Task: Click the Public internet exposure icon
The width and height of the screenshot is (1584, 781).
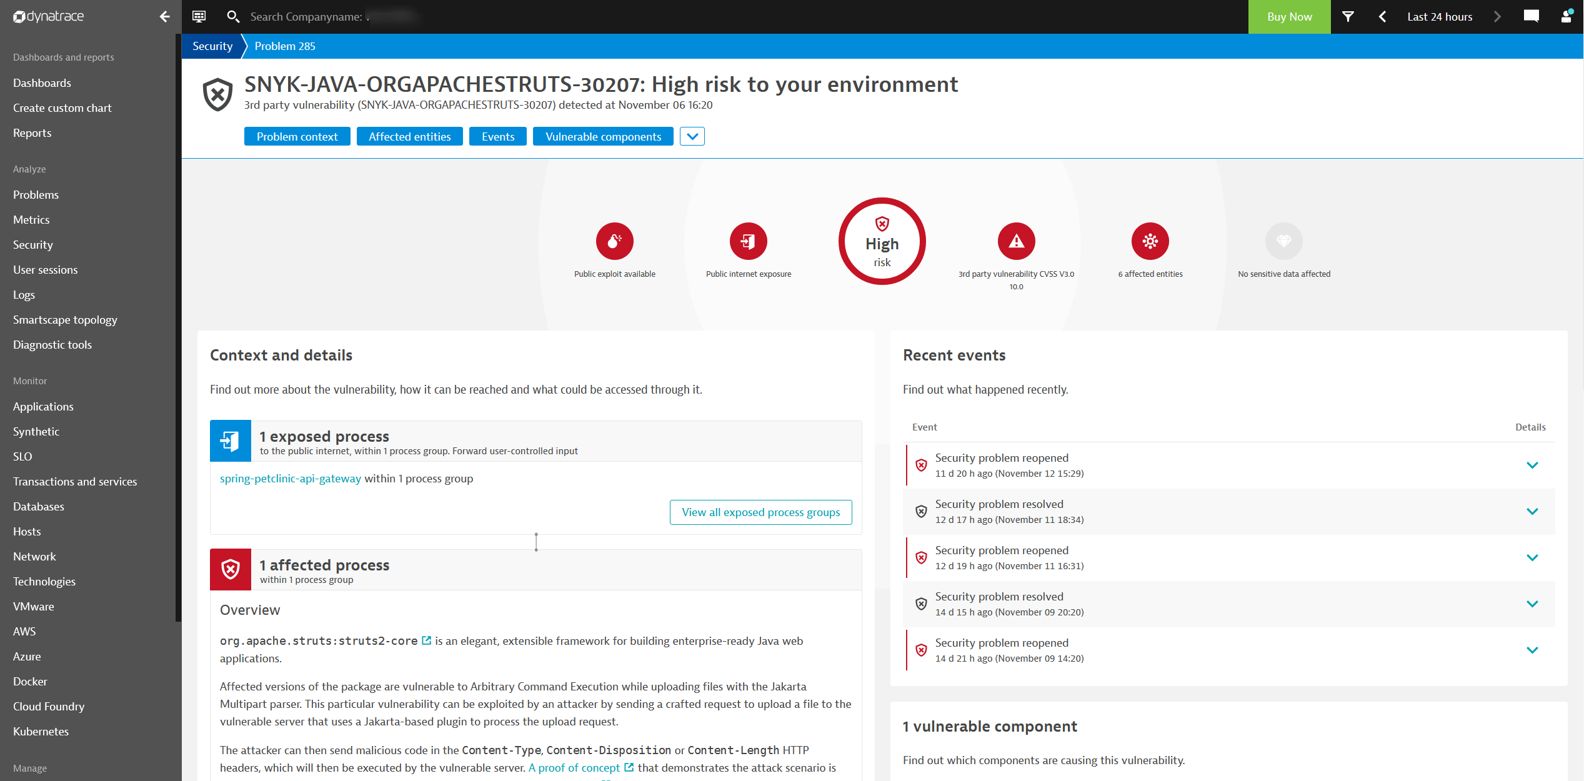Action: point(748,241)
